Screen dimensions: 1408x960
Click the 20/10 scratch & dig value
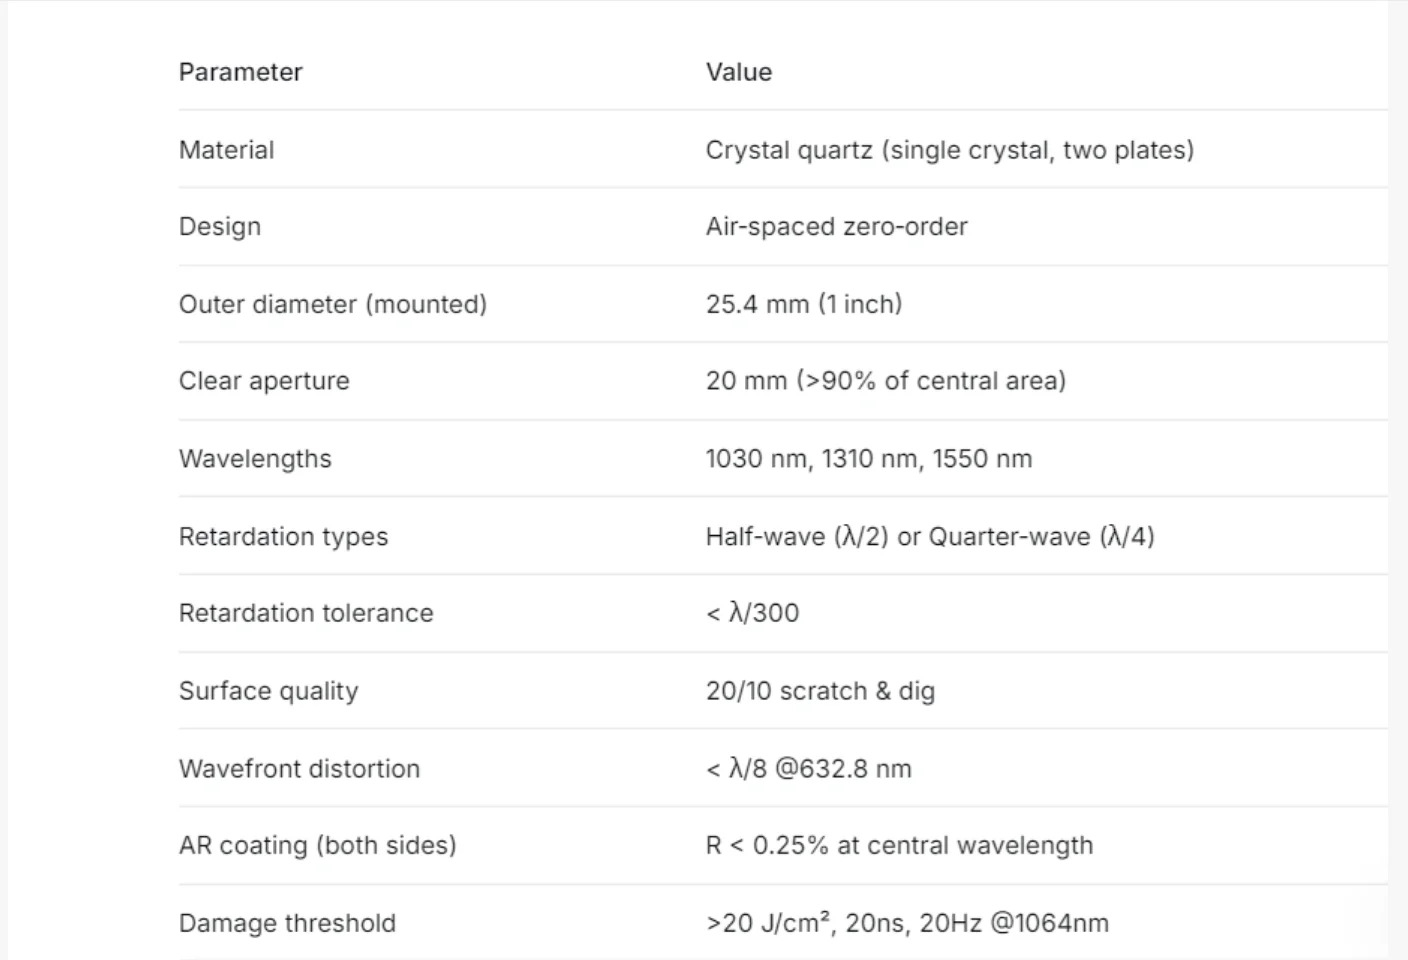820,691
